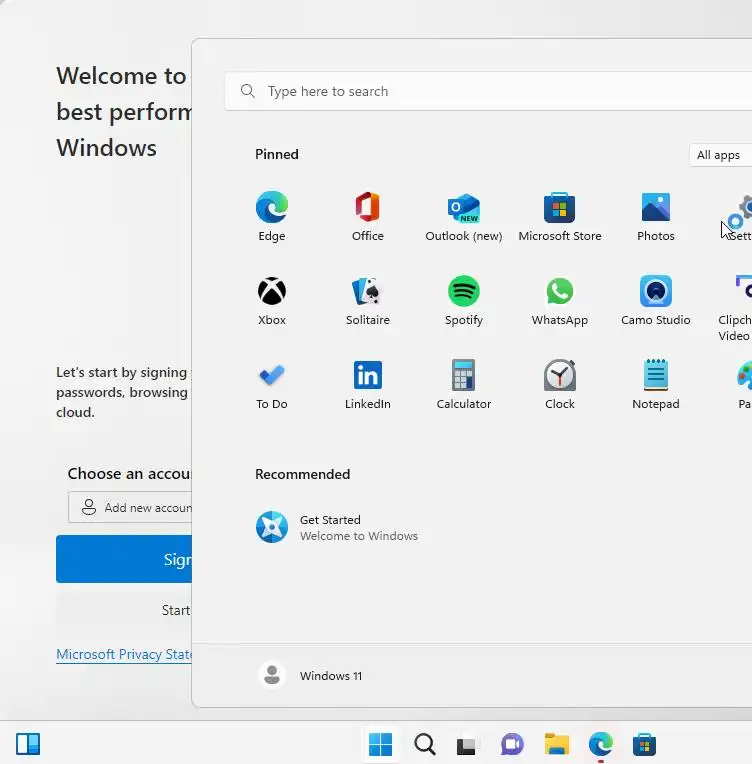Open Task View on taskbar

466,744
